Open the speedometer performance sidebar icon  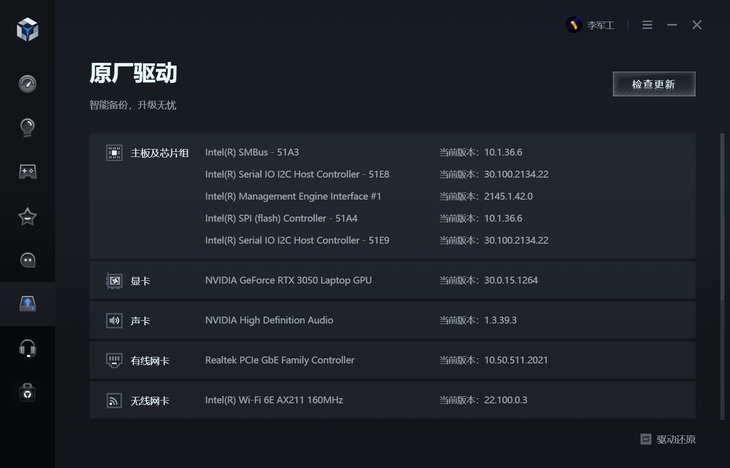pos(27,84)
